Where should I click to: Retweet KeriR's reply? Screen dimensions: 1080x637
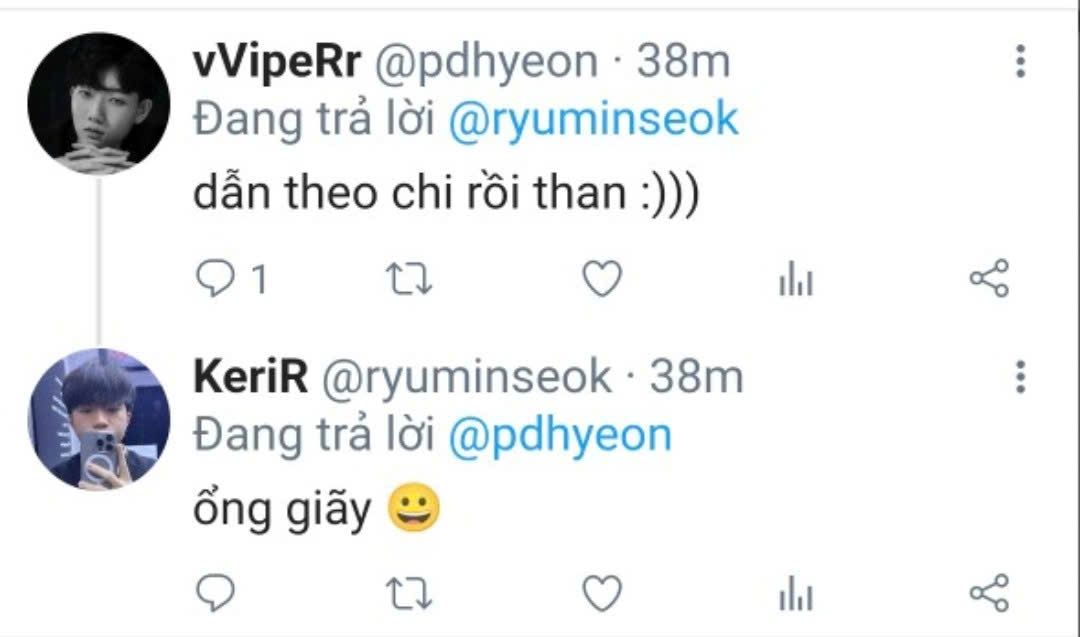click(x=408, y=594)
